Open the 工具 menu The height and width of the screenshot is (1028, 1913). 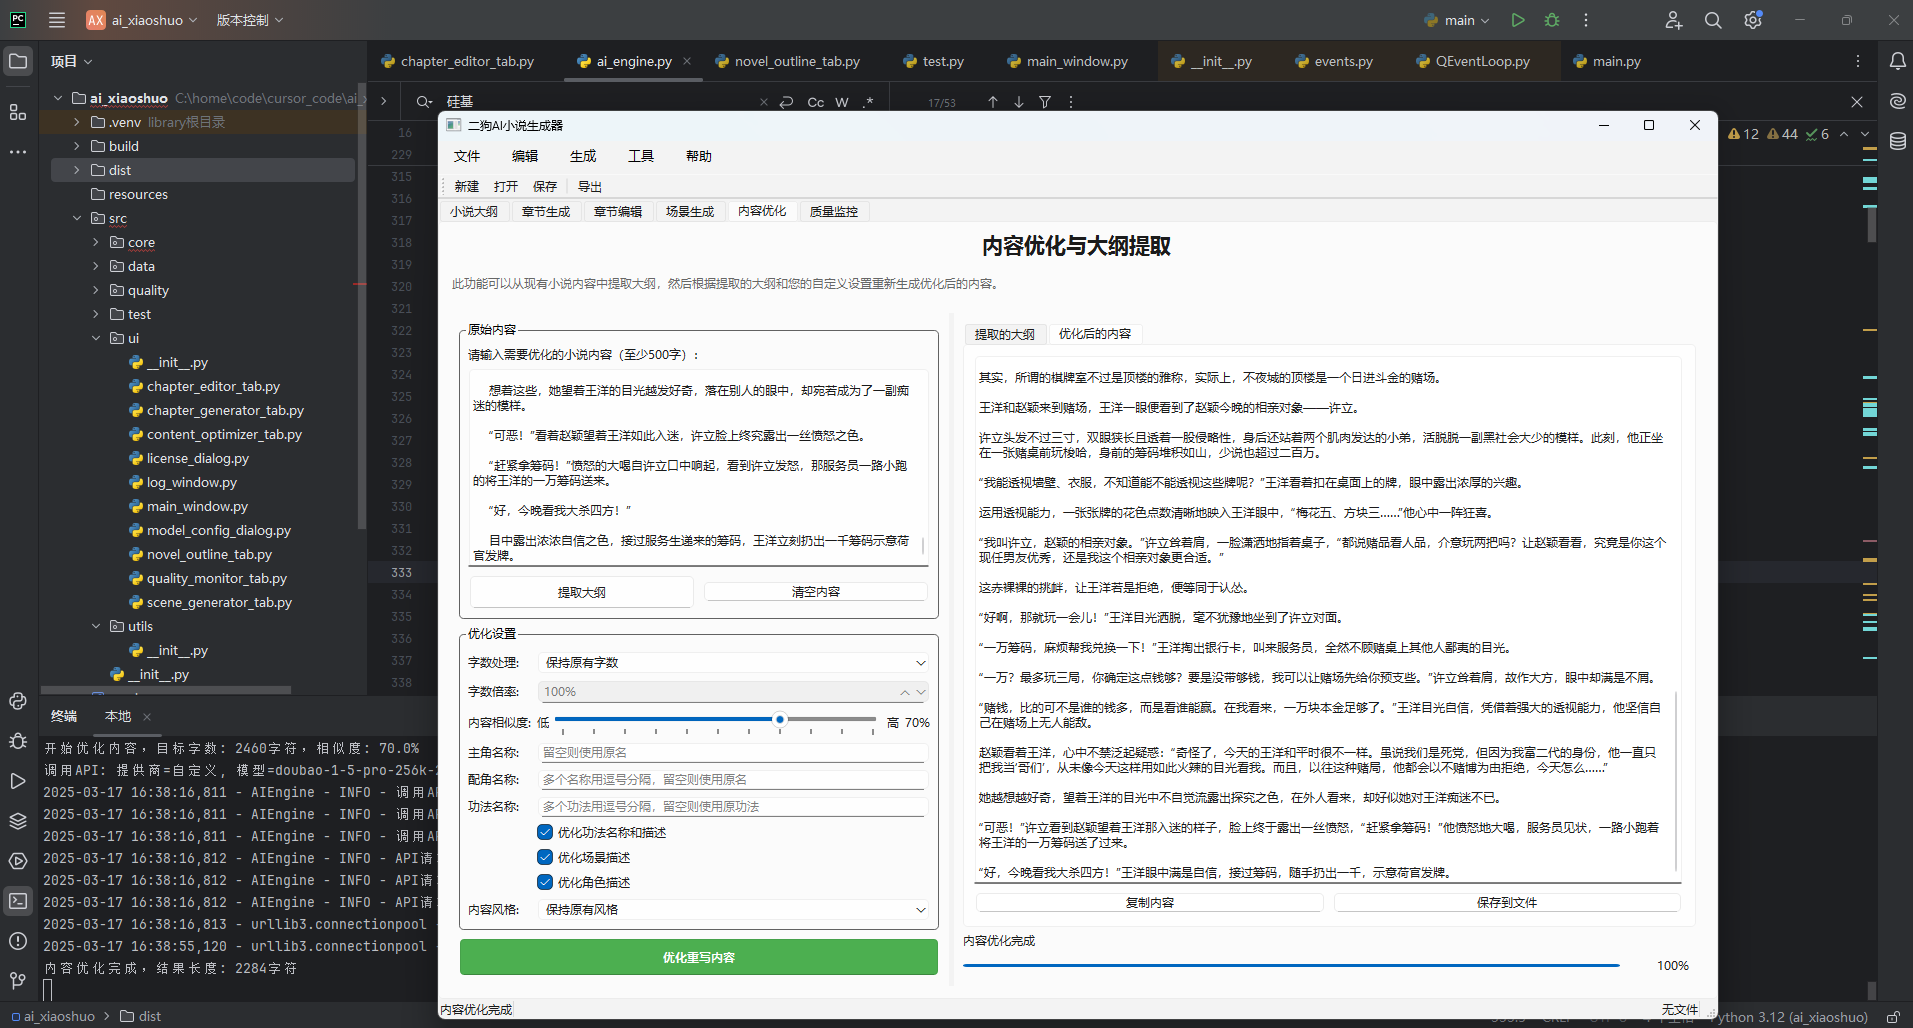[x=640, y=156]
